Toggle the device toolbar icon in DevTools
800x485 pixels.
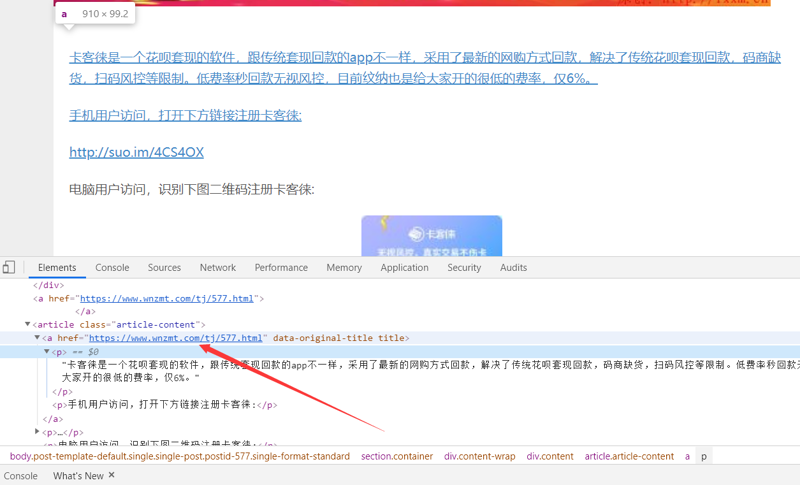pyautogui.click(x=9, y=267)
